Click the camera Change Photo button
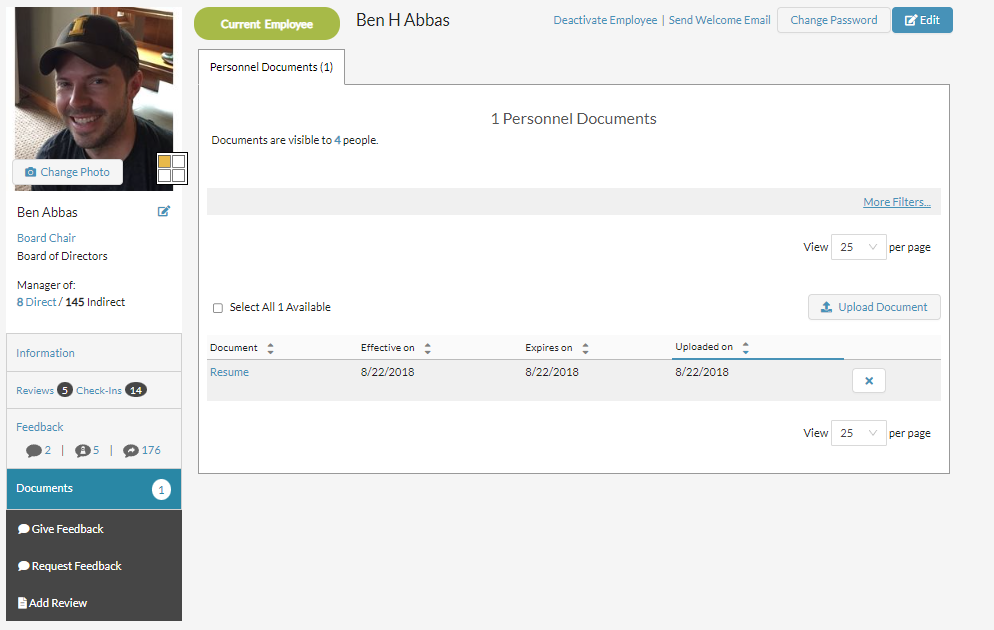This screenshot has width=994, height=630. point(67,172)
